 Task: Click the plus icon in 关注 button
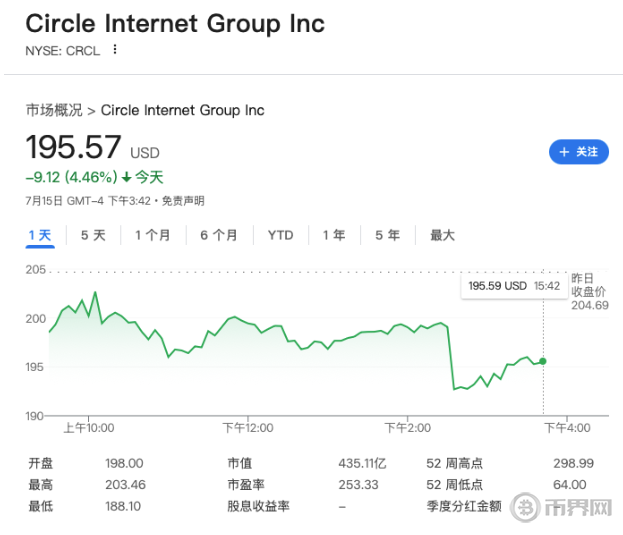click(564, 152)
